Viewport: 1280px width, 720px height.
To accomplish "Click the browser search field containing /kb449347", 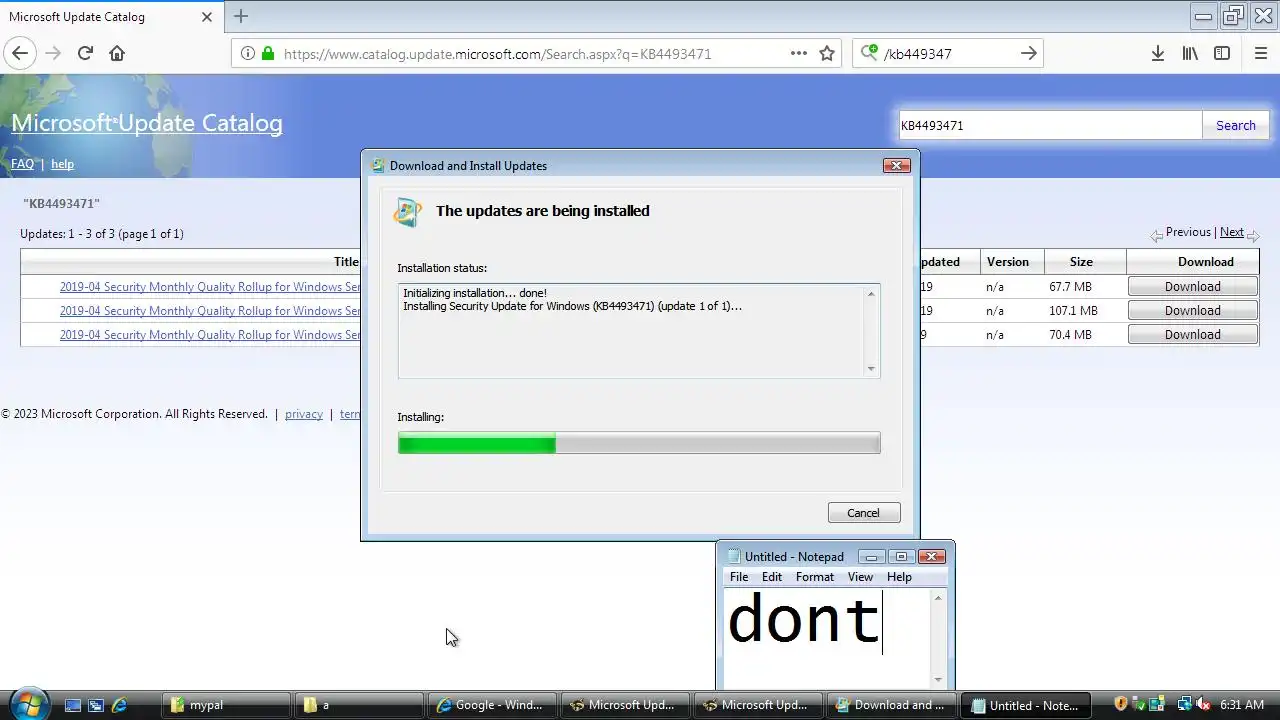I will click(x=948, y=54).
